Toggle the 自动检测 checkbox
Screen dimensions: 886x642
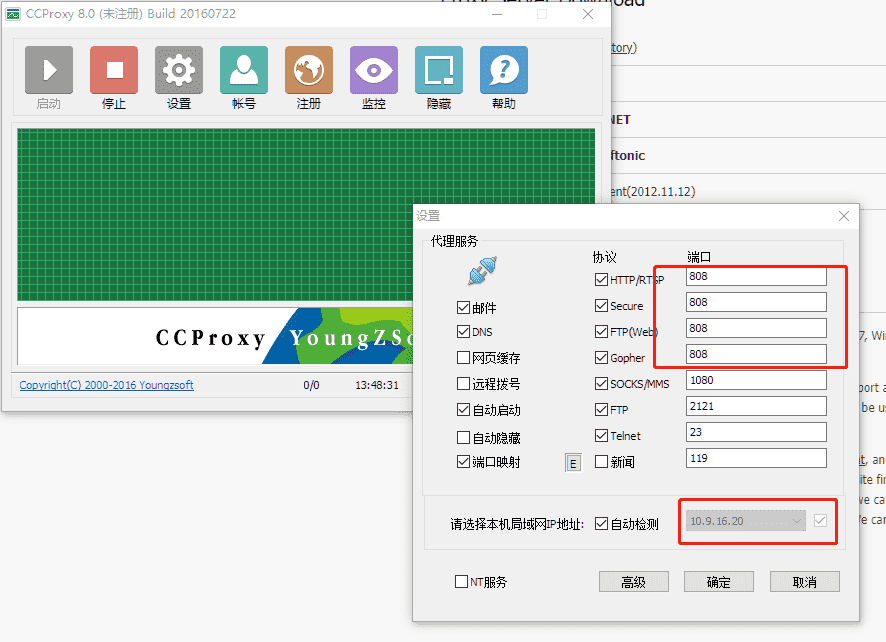[602, 524]
